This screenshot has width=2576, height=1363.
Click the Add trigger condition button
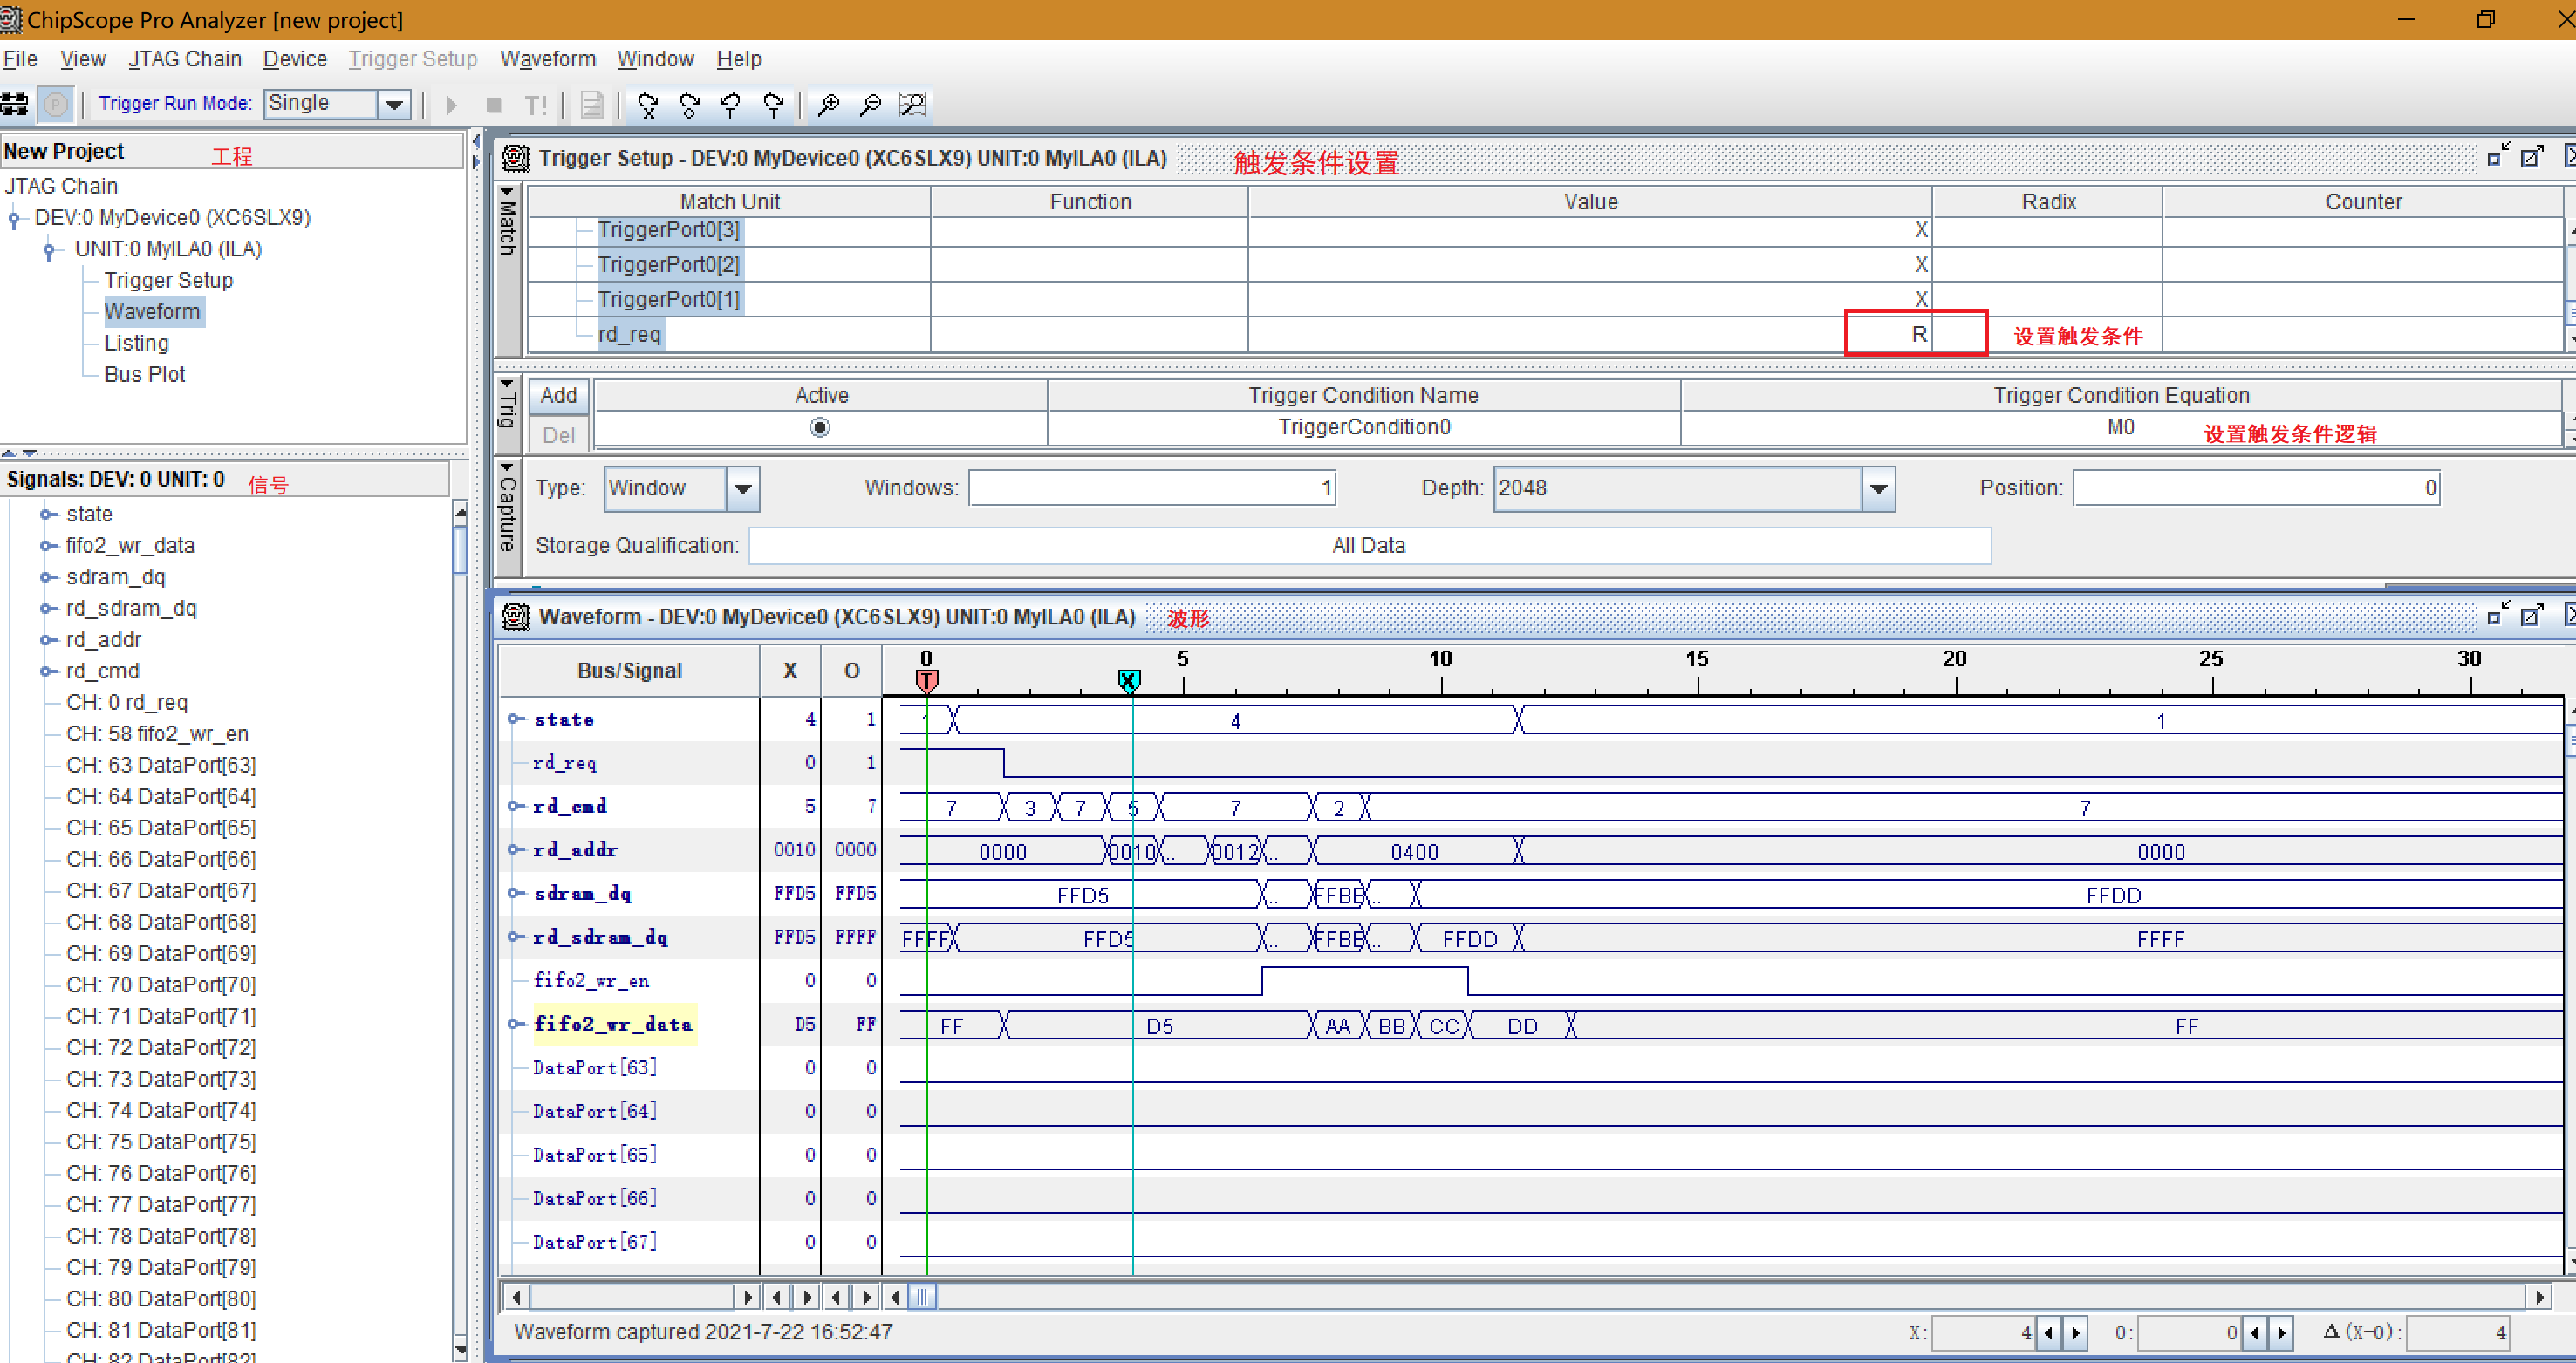point(557,395)
